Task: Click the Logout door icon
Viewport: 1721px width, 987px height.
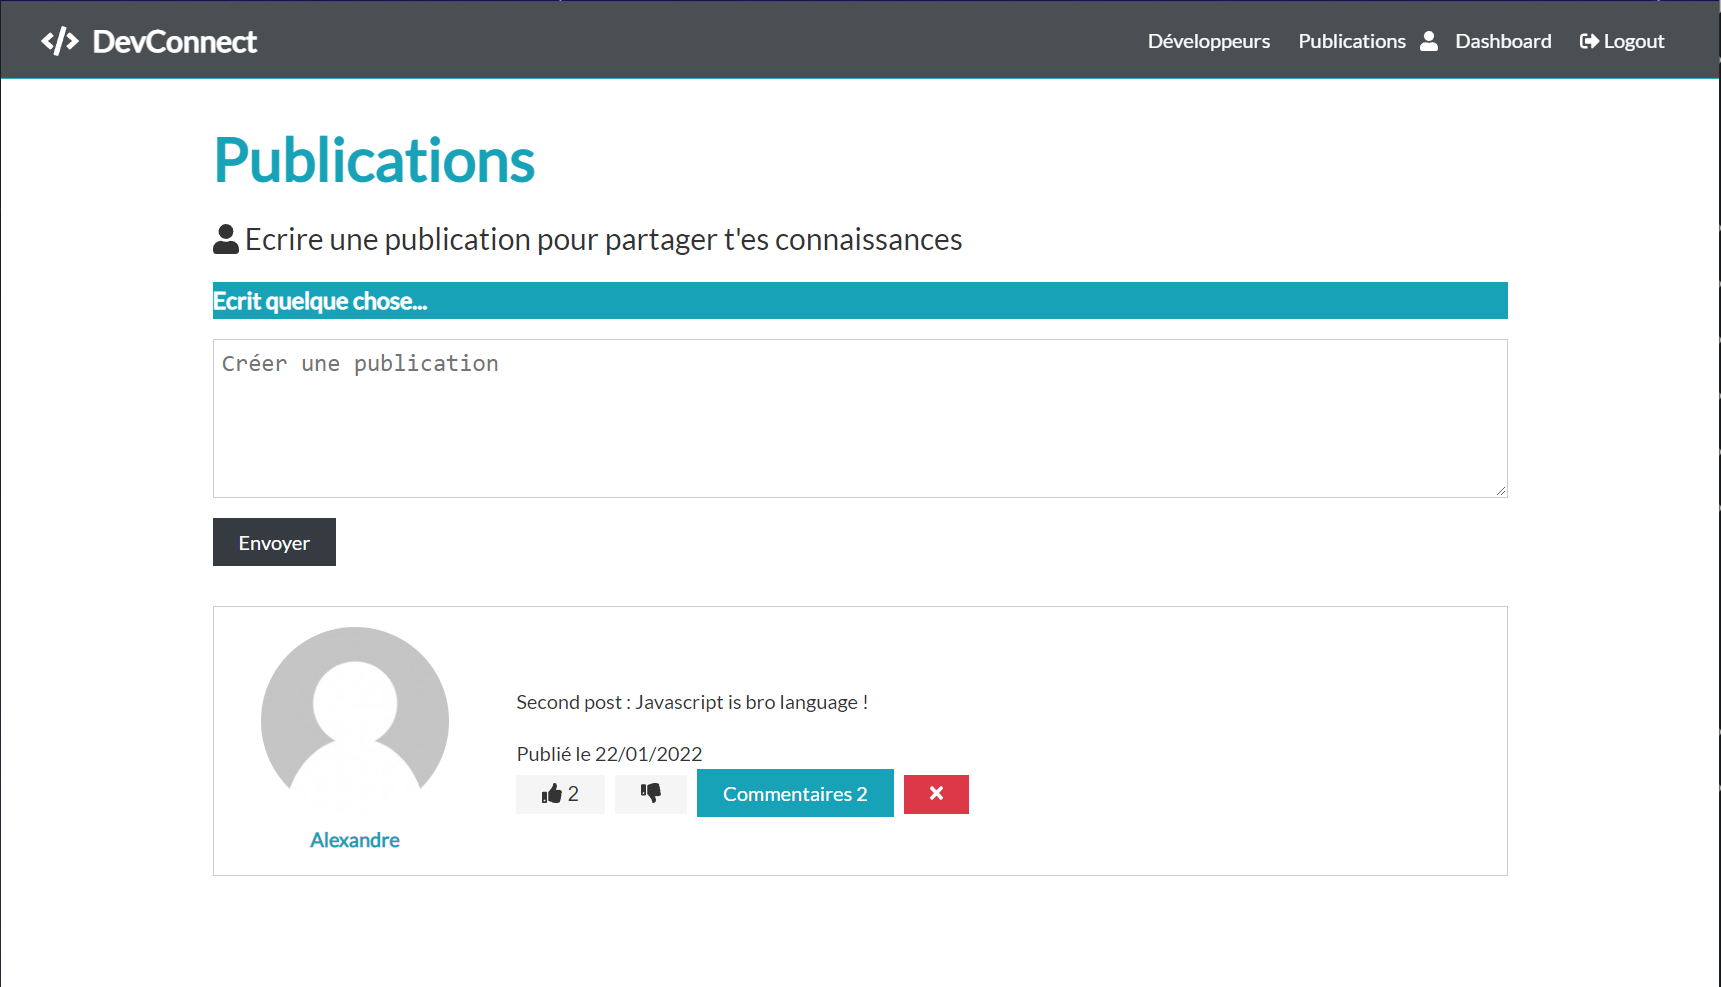Action: [1589, 40]
